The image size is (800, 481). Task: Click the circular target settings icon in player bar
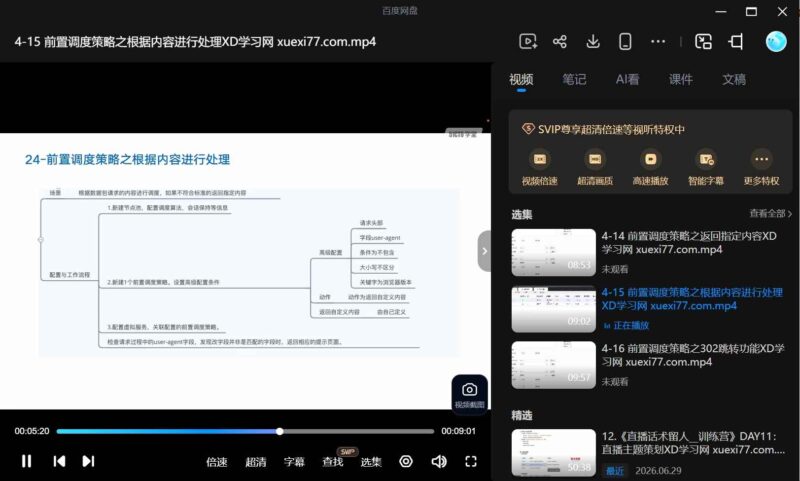click(406, 461)
